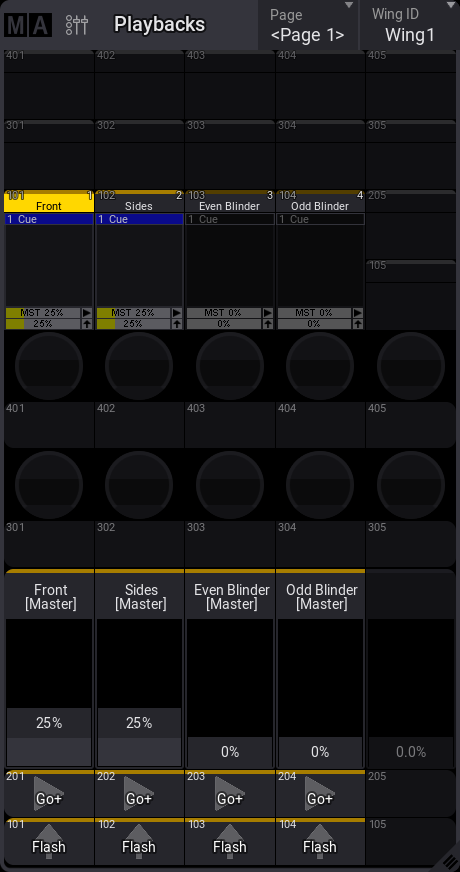Select the 1 Cue row under Front

pyautogui.click(x=49, y=219)
